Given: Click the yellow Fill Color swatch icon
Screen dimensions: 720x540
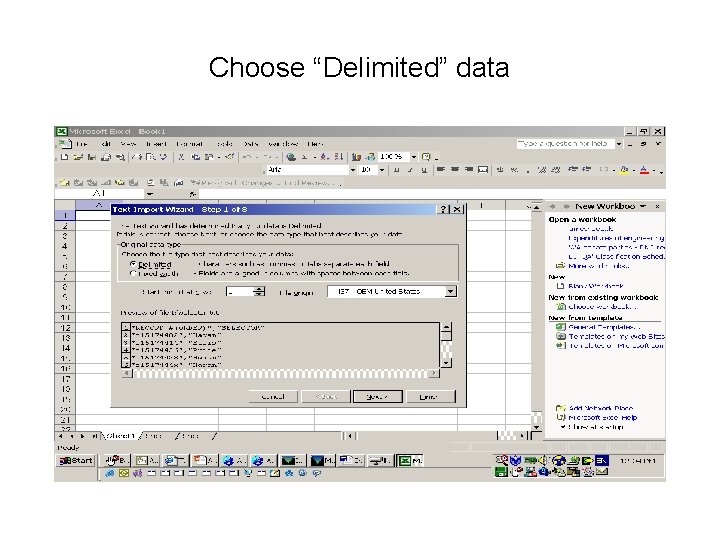Looking at the screenshot, I should [x=624, y=170].
